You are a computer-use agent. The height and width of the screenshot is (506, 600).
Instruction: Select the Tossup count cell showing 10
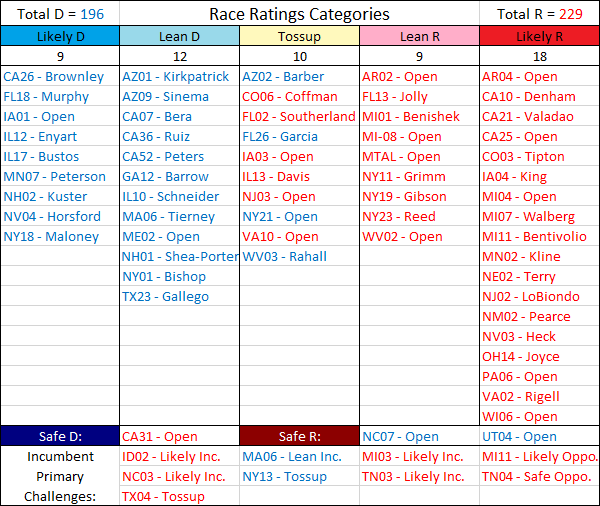(299, 56)
